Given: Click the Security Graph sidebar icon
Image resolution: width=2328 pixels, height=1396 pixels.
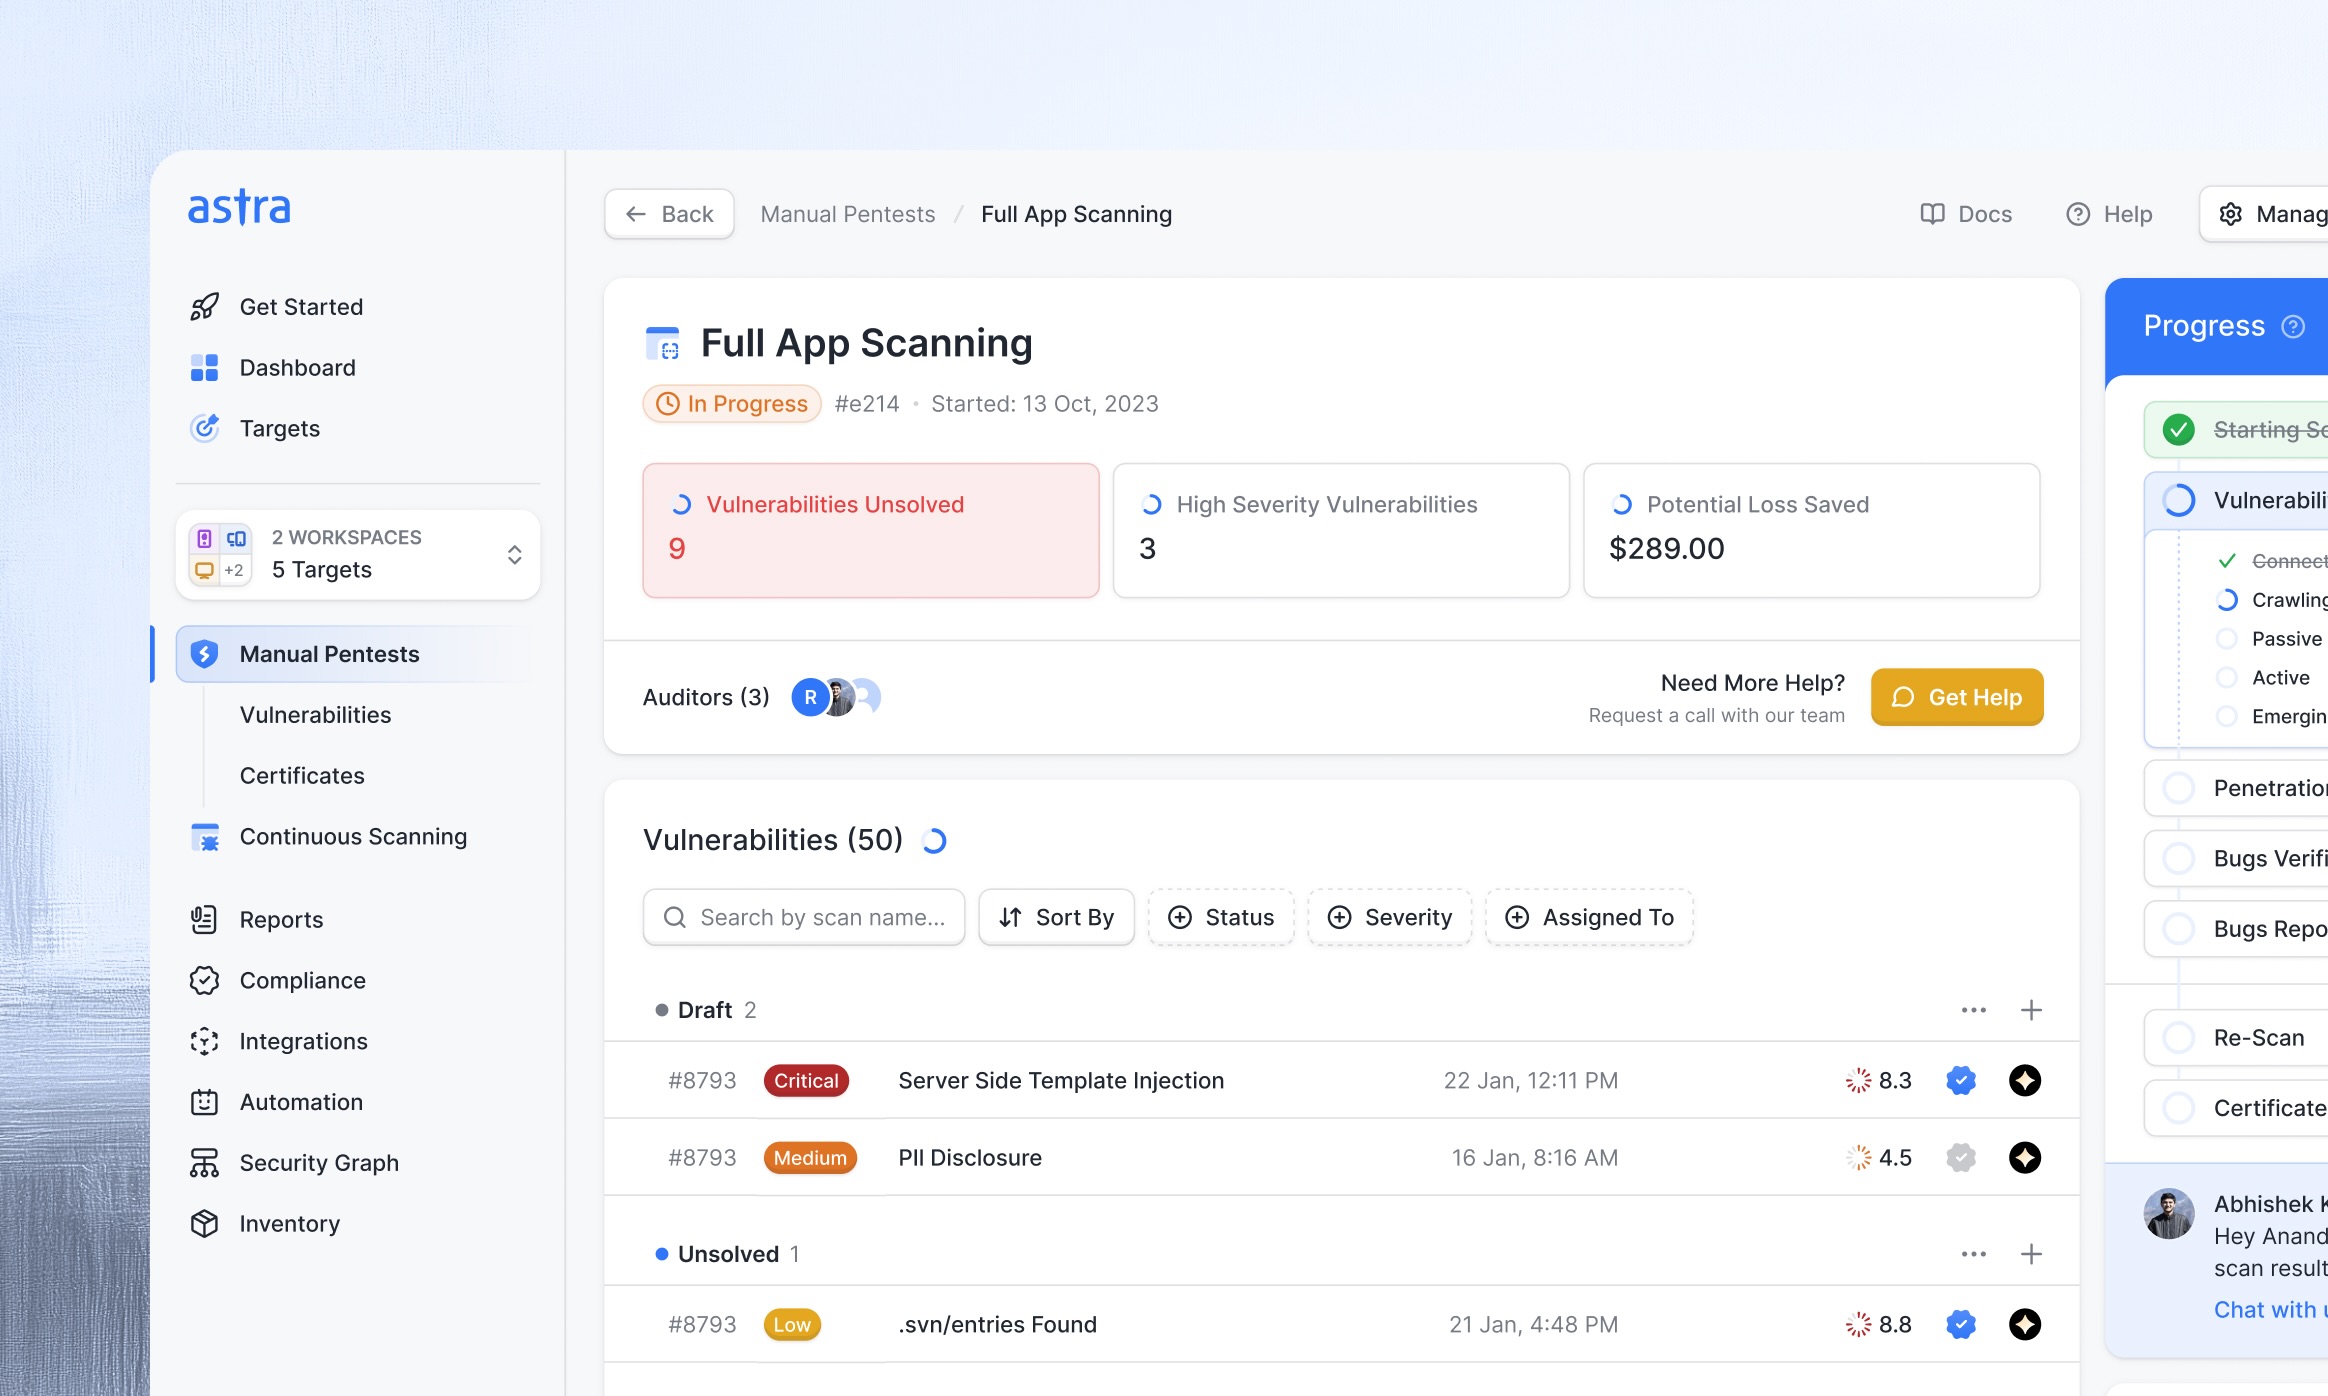Looking at the screenshot, I should [x=204, y=1163].
